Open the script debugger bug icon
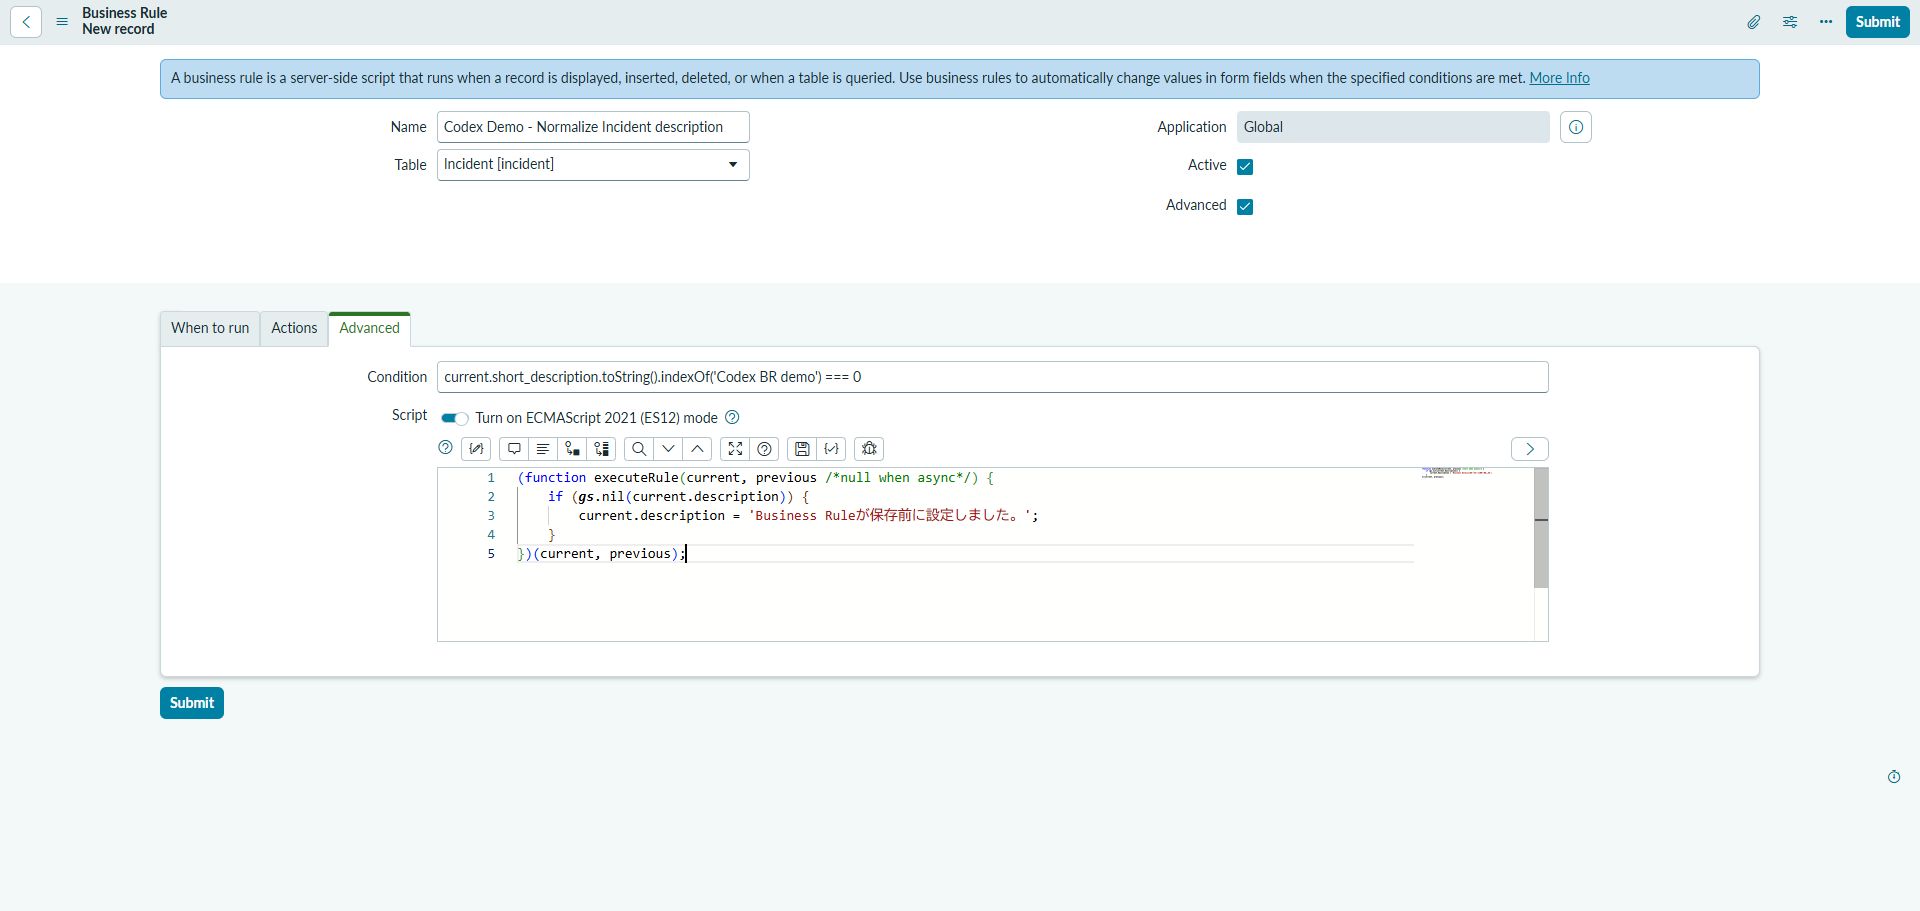This screenshot has height=911, width=1920. [869, 449]
